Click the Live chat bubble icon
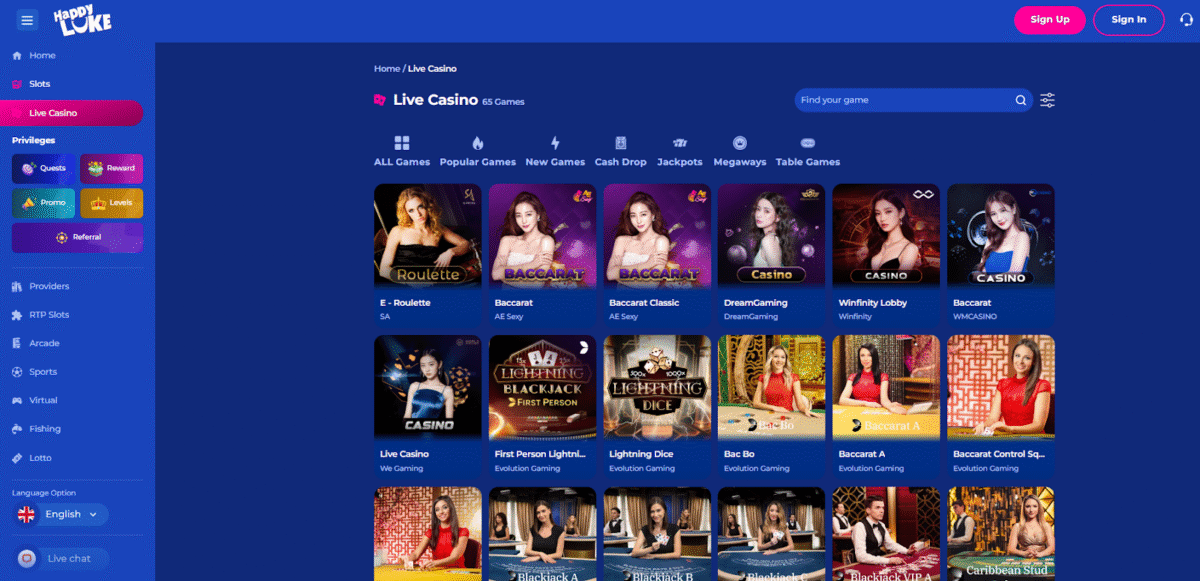Image resolution: width=1200 pixels, height=581 pixels. point(28,558)
